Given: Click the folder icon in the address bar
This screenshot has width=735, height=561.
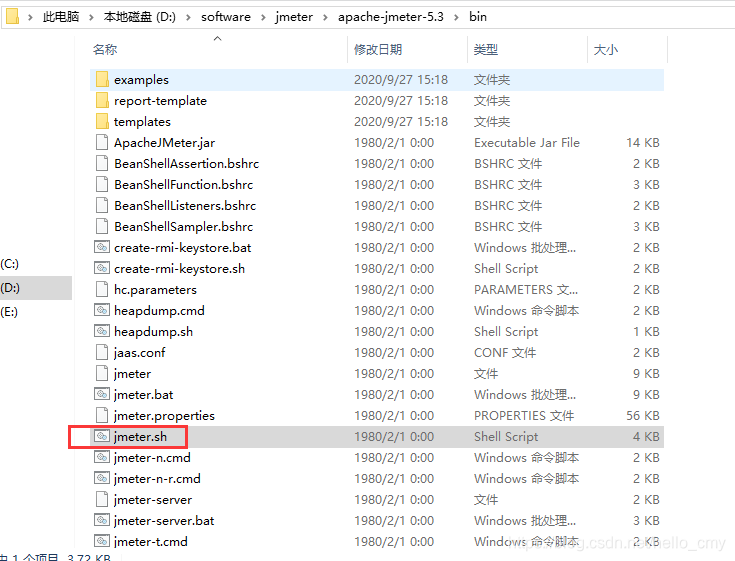Looking at the screenshot, I should pos(12,16).
